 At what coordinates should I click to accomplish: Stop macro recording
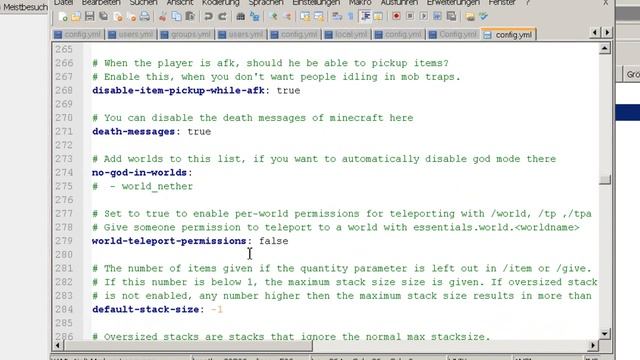click(x=410, y=16)
